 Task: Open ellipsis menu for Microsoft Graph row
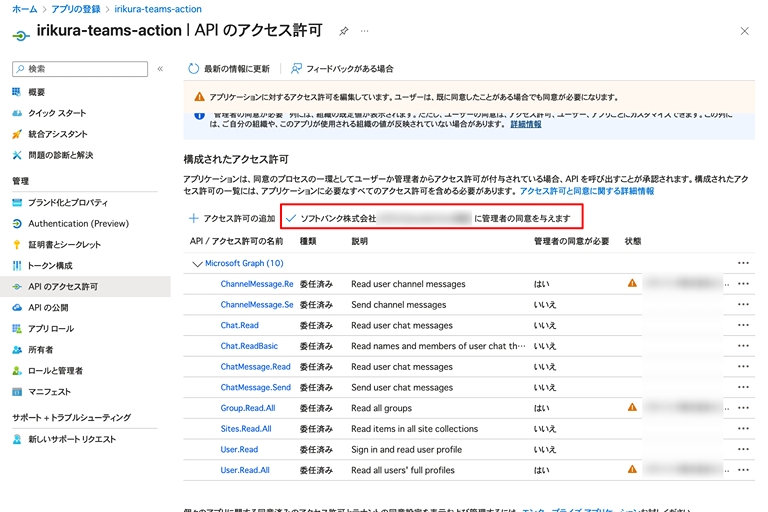(x=744, y=263)
